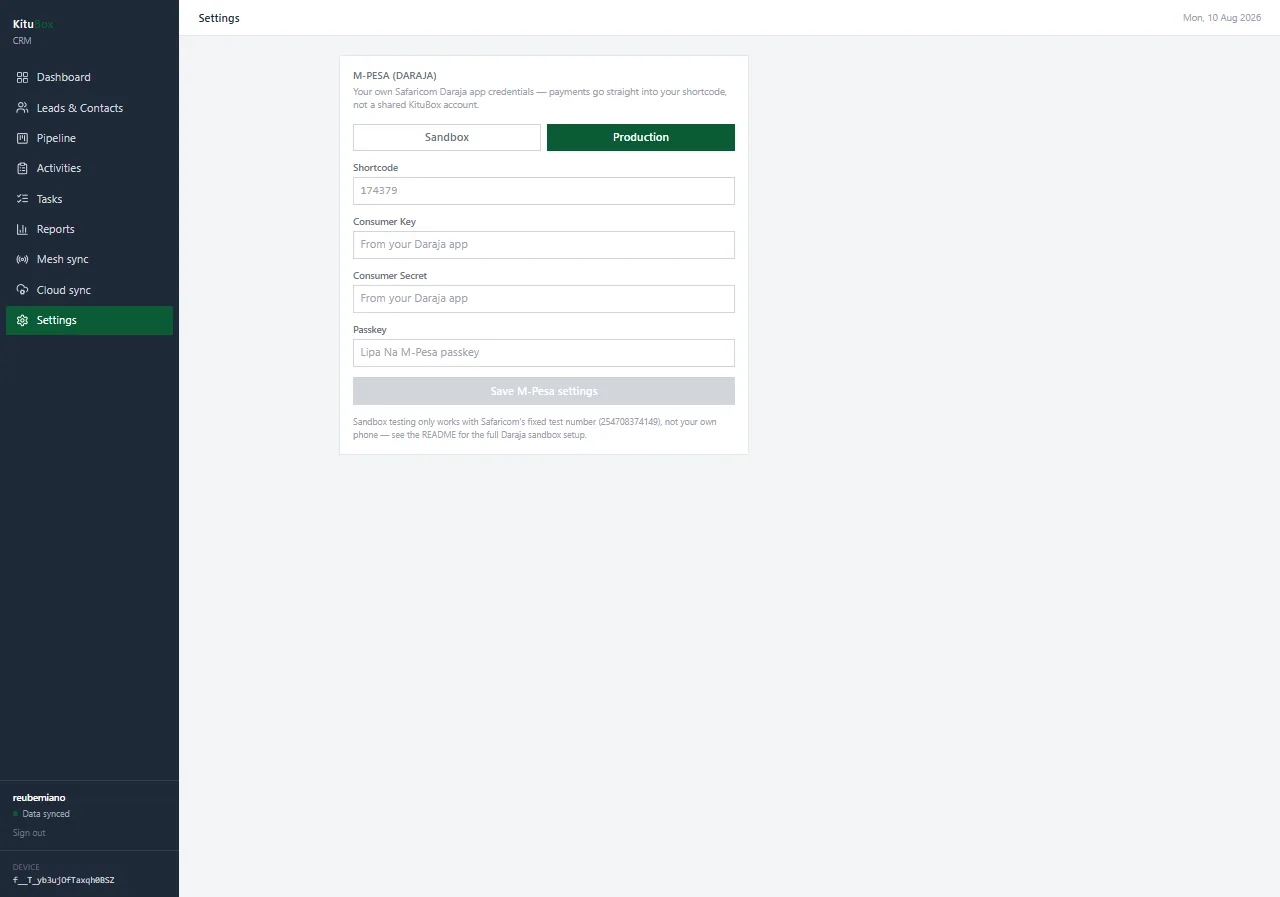Click the device ID text in sidebar
The image size is (1280, 897).
(x=64, y=880)
